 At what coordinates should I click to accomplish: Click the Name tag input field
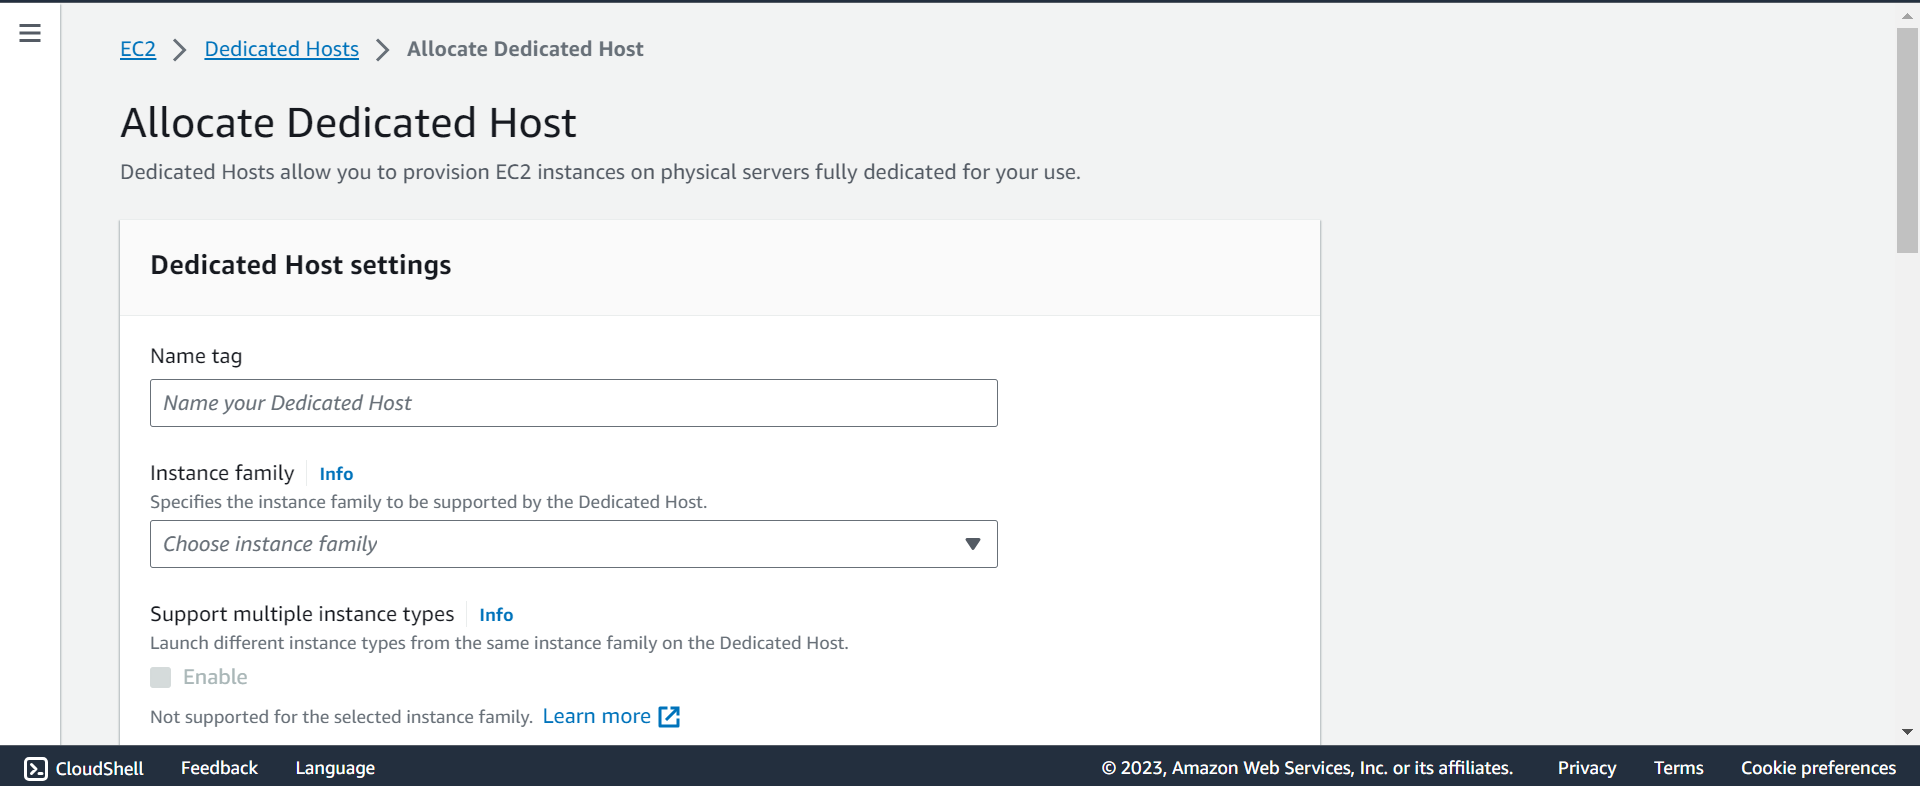point(574,403)
